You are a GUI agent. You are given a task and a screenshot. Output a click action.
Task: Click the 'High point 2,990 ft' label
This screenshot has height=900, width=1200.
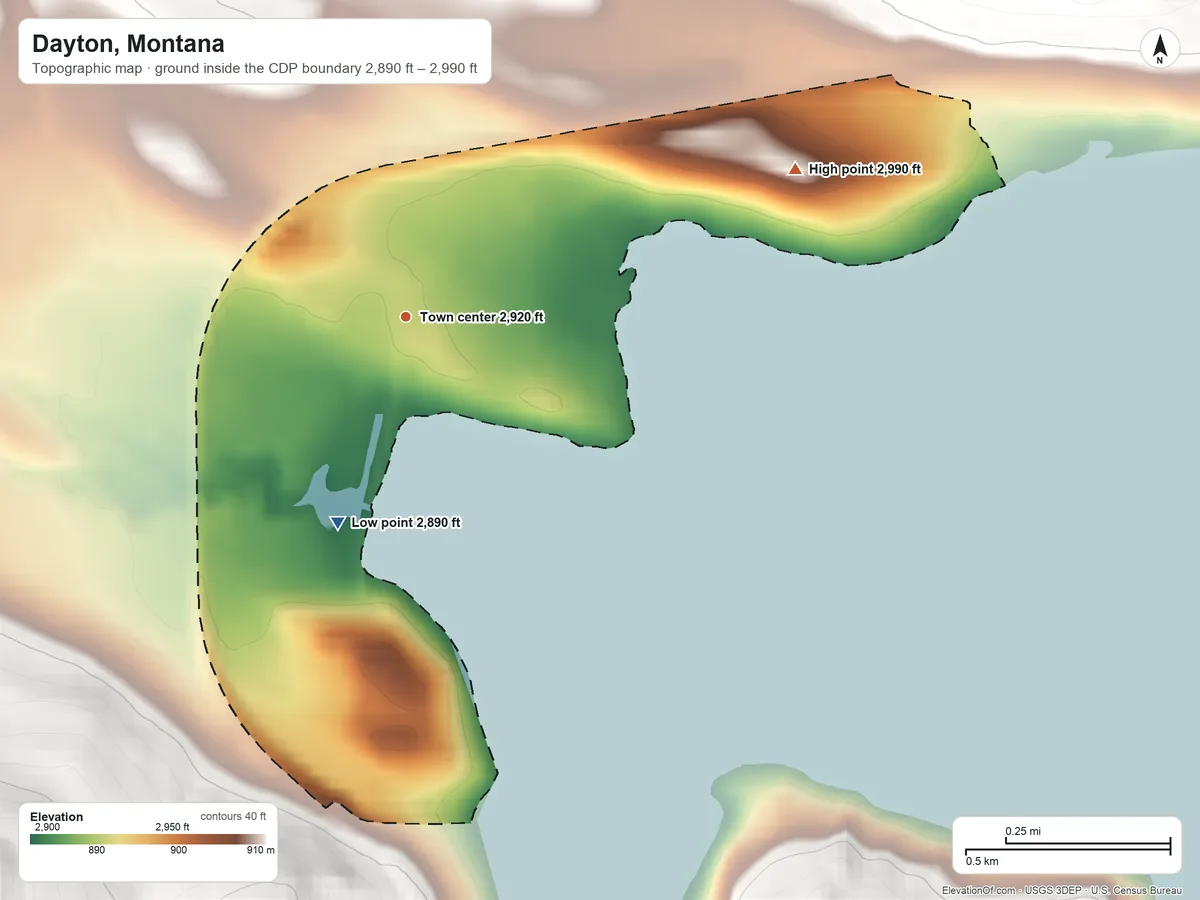865,169
